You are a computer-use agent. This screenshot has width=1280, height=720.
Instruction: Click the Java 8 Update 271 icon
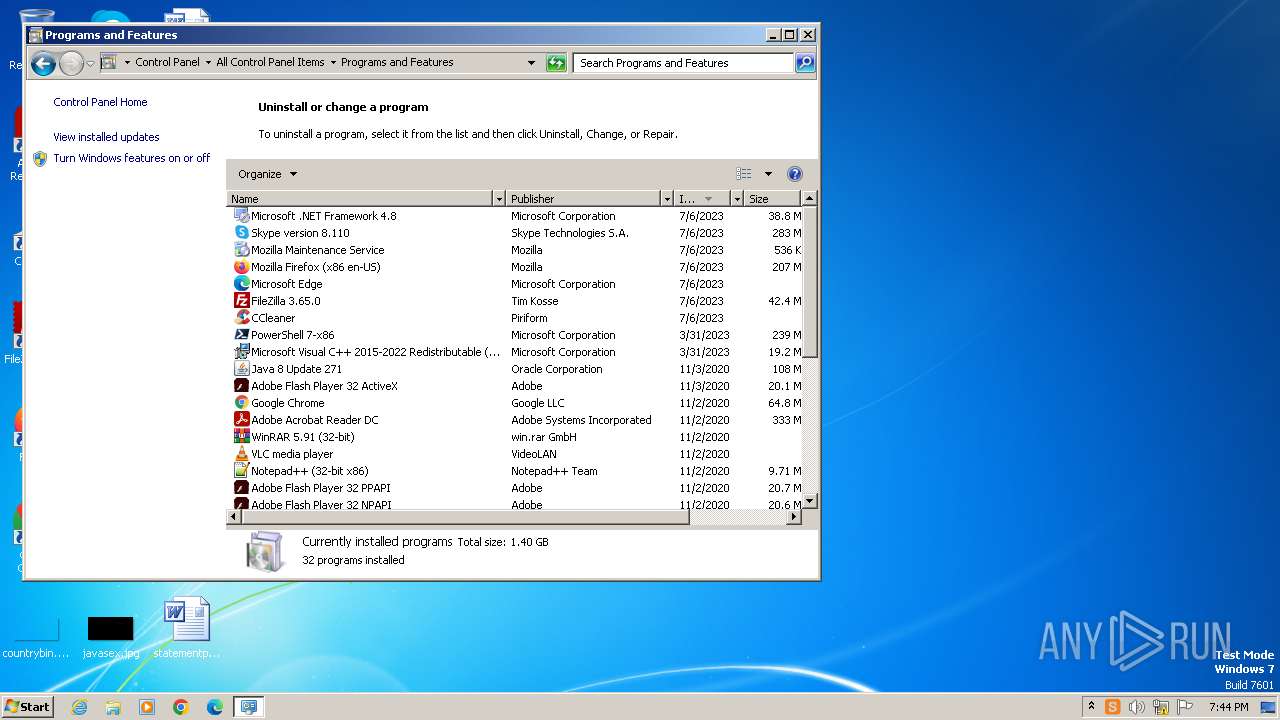(x=241, y=368)
